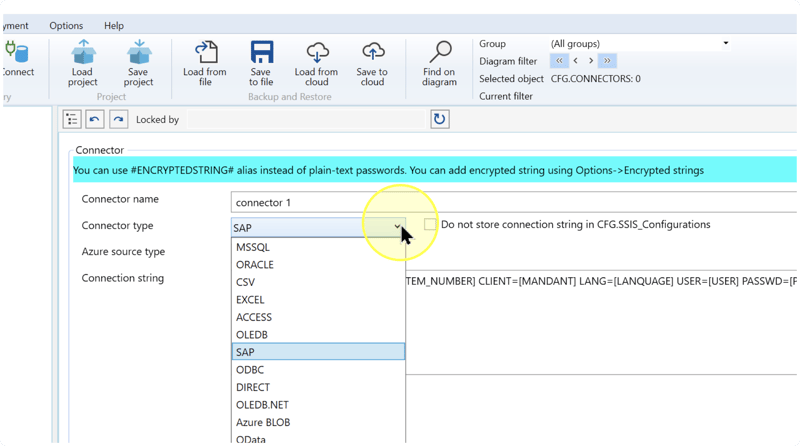Open the Load project tool
The width and height of the screenshot is (800, 446).
click(83, 63)
